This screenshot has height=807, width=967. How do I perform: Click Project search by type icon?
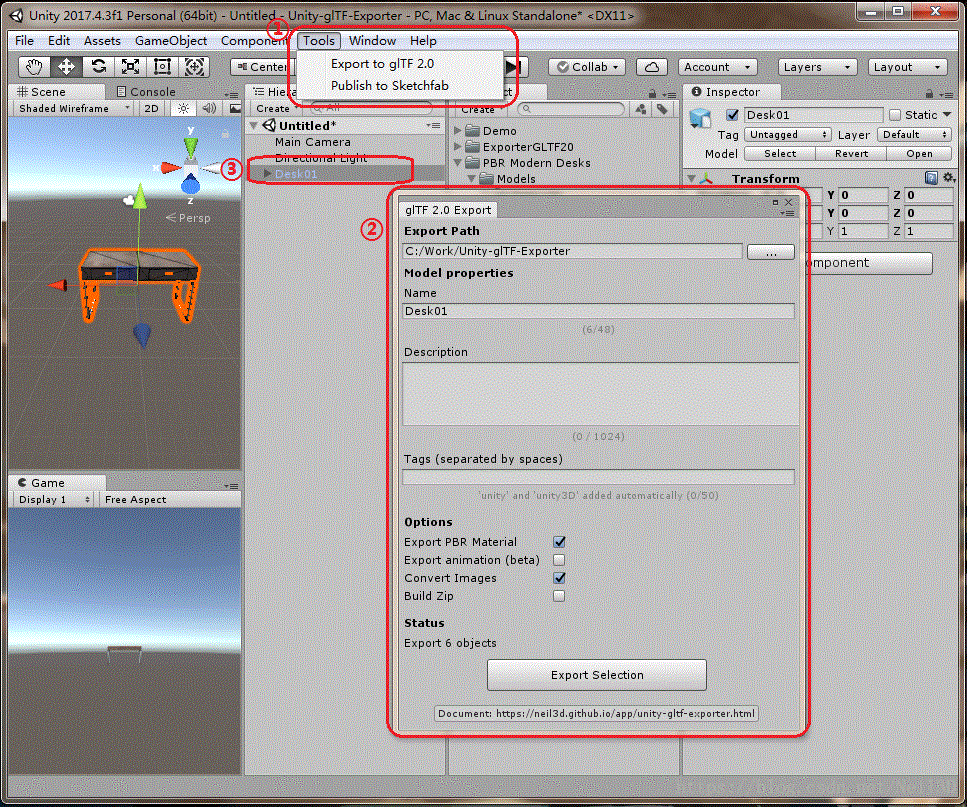(641, 109)
